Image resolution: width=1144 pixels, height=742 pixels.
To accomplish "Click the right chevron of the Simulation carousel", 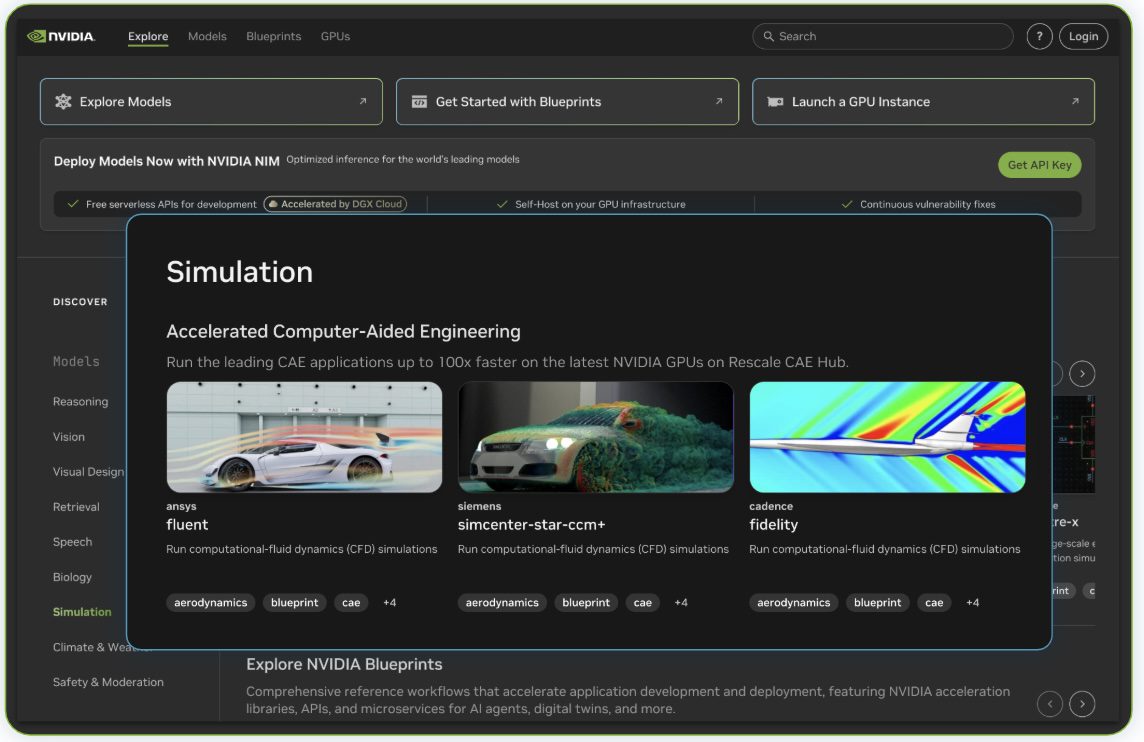I will [1082, 373].
